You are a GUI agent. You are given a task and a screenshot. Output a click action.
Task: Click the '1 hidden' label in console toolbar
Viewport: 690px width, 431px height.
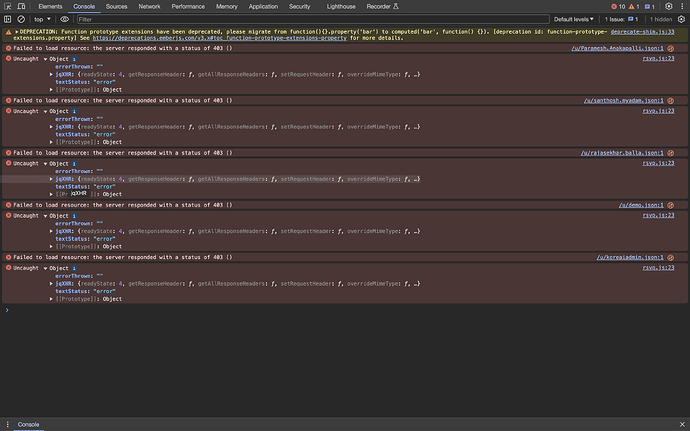click(x=661, y=19)
